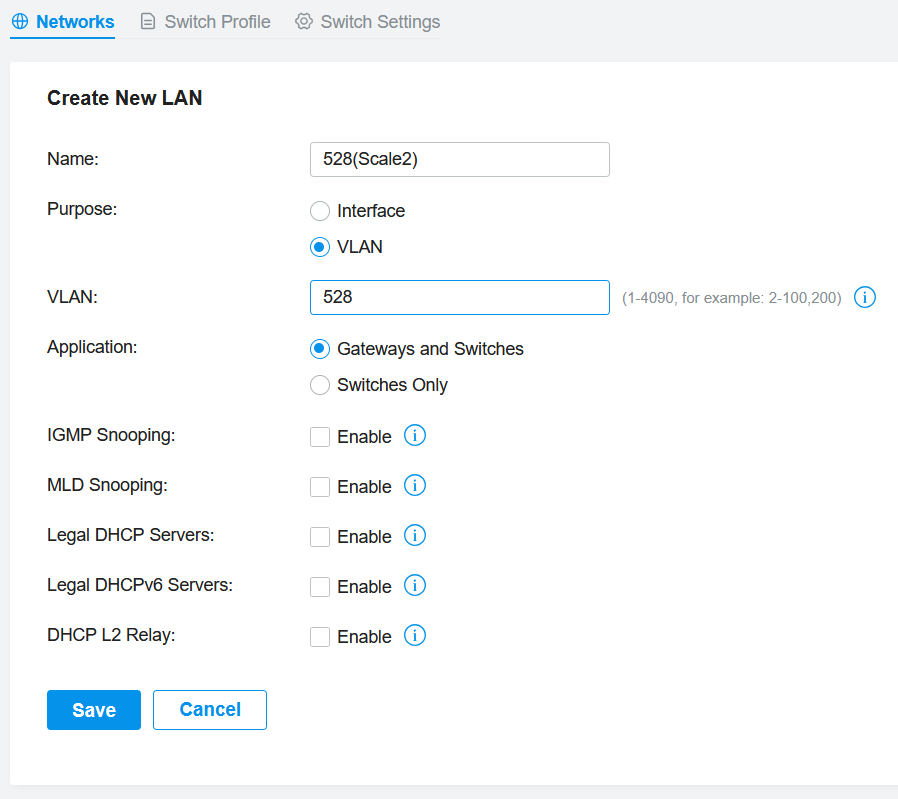Image resolution: width=898 pixels, height=799 pixels.
Task: Click MLD Snooping info icon
Action: coord(415,485)
